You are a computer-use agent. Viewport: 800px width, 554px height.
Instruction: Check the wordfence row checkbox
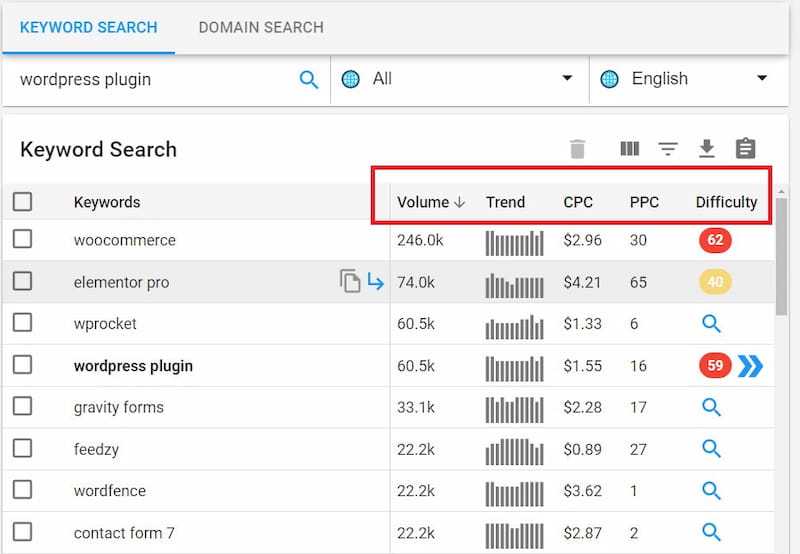click(22, 490)
